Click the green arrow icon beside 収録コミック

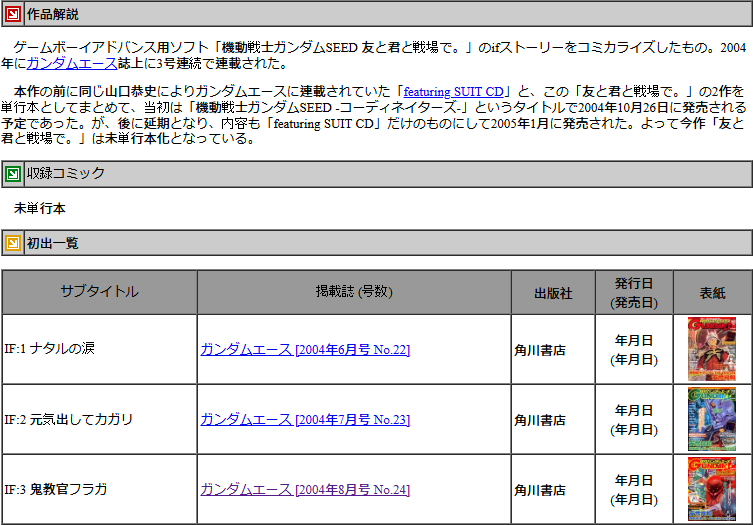pyautogui.click(x=12, y=174)
